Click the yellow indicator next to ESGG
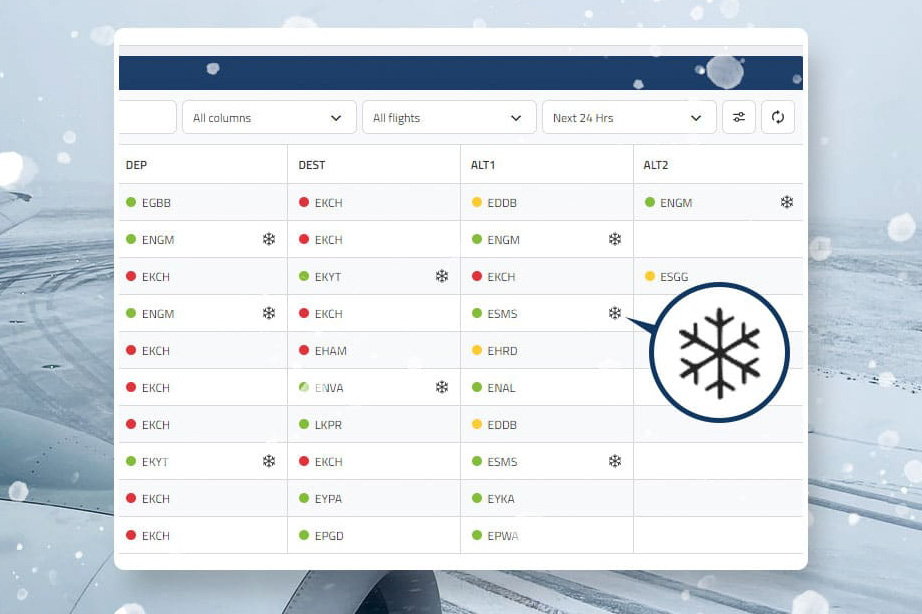Viewport: 922px width, 614px height. click(x=649, y=276)
